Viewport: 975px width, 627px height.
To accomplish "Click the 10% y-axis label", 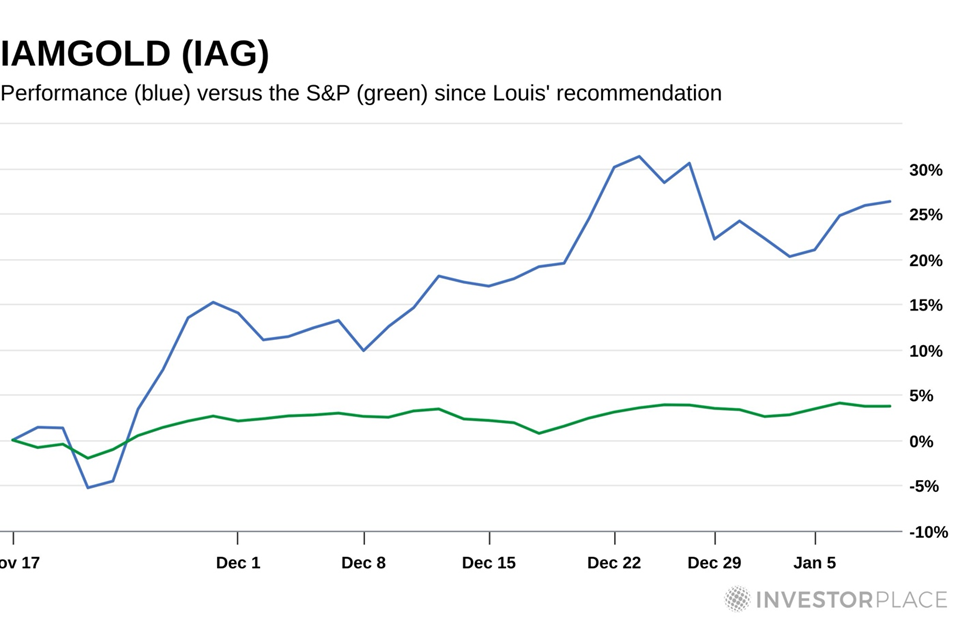I will coord(925,351).
